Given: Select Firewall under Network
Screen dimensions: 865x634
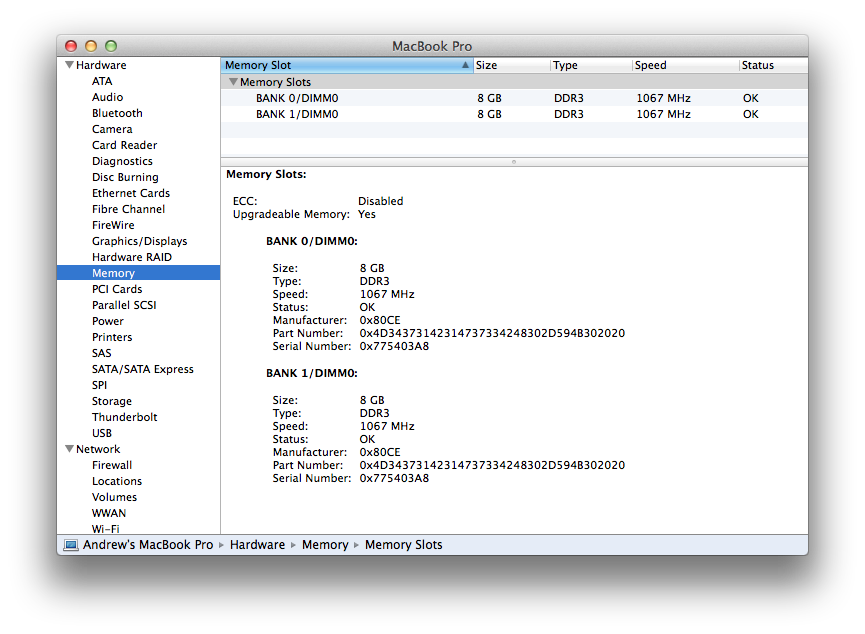Looking at the screenshot, I should pyautogui.click(x=112, y=465).
